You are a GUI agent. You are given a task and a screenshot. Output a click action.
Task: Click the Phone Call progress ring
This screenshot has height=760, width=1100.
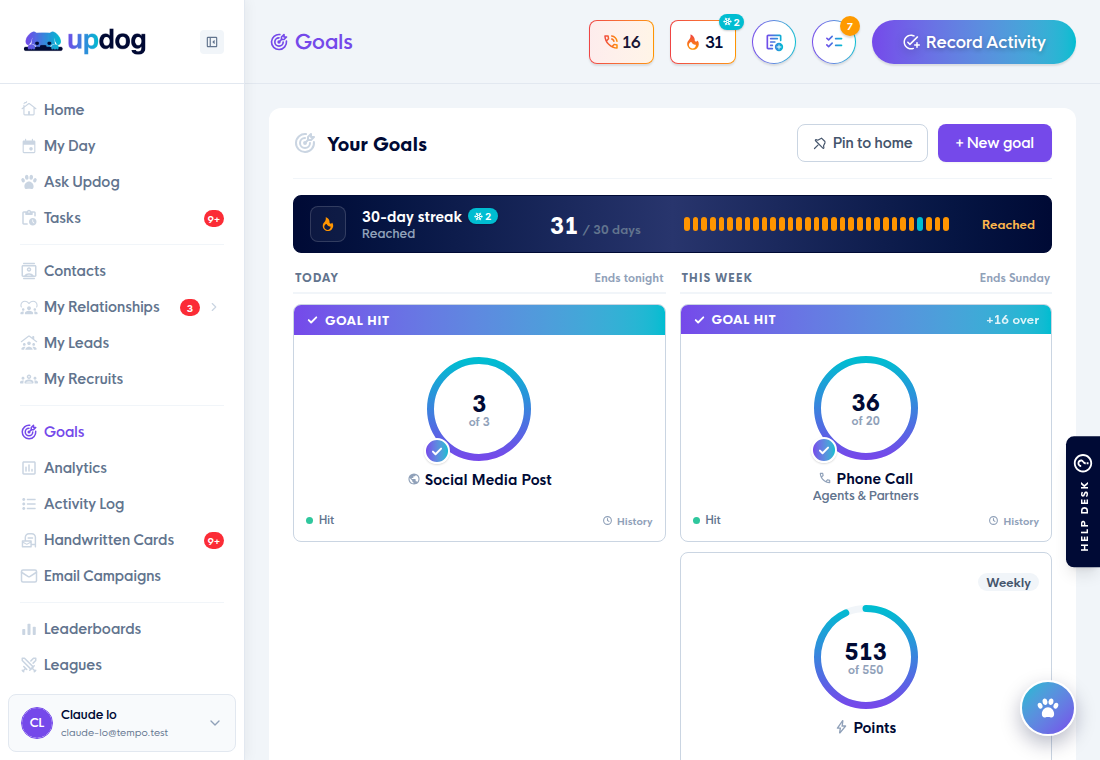click(x=866, y=408)
